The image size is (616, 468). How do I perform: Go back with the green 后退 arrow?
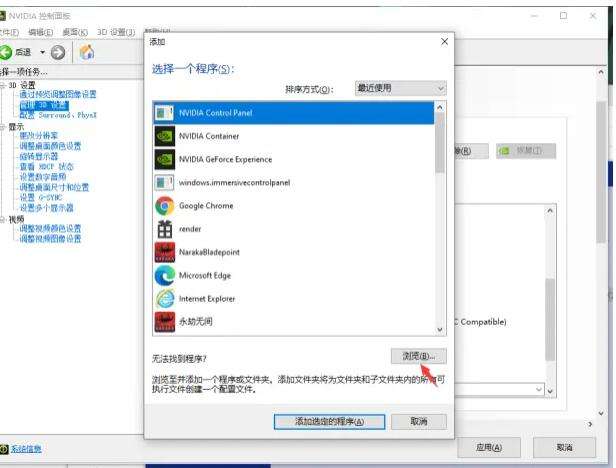[6, 52]
